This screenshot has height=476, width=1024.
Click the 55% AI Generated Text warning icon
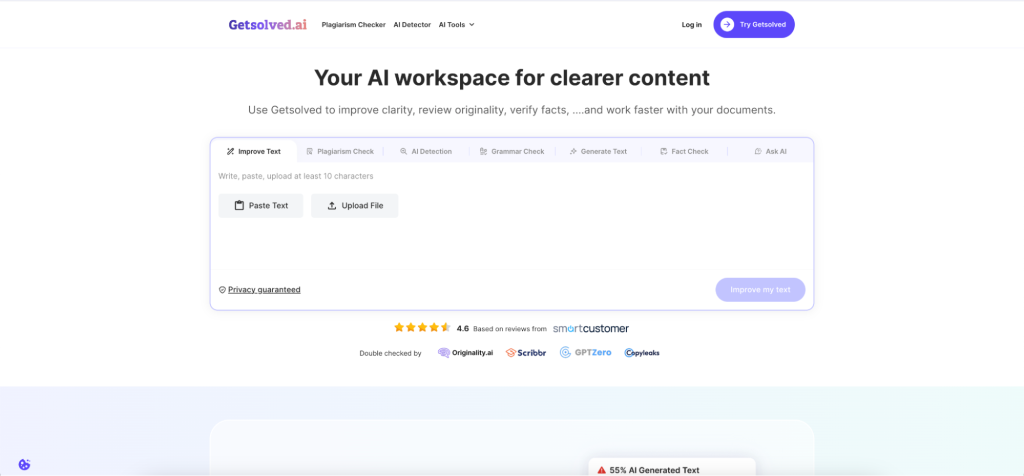coord(601,470)
